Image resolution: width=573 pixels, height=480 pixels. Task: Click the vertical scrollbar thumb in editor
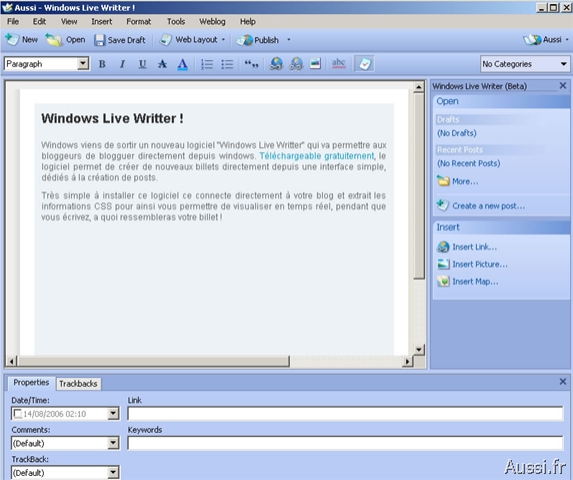(419, 185)
